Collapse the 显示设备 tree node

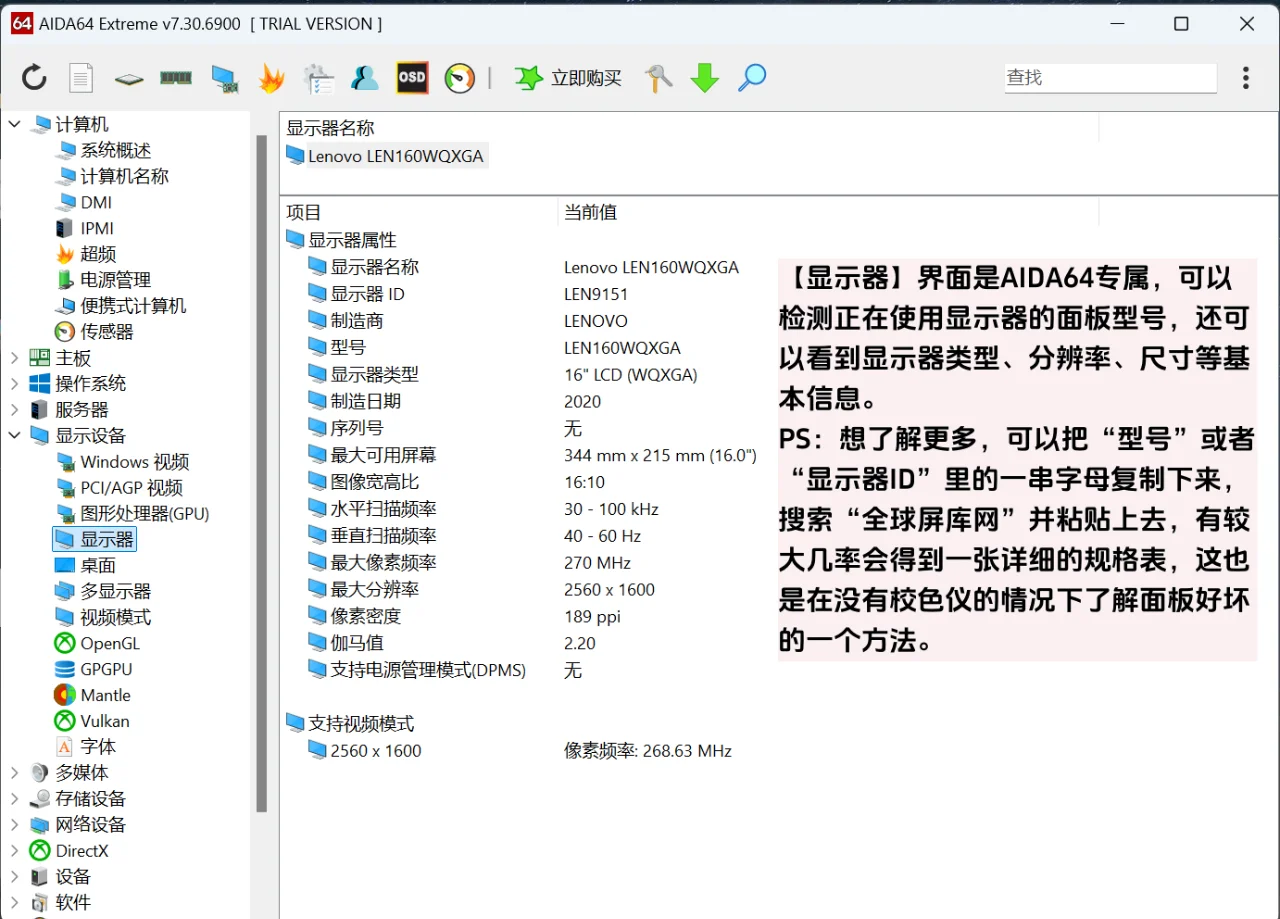[15, 436]
